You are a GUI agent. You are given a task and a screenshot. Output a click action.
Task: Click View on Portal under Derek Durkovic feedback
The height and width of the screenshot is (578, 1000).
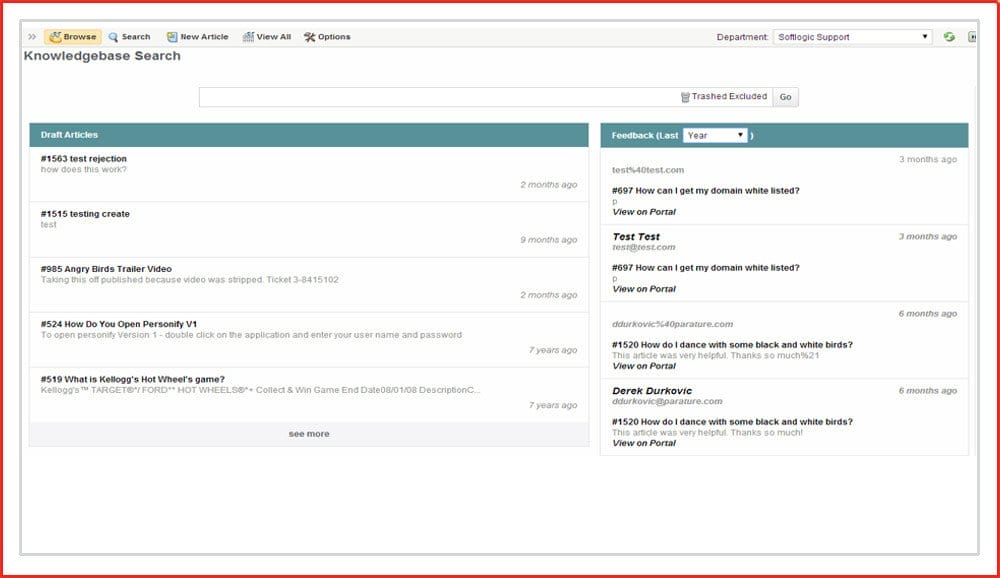tap(644, 443)
